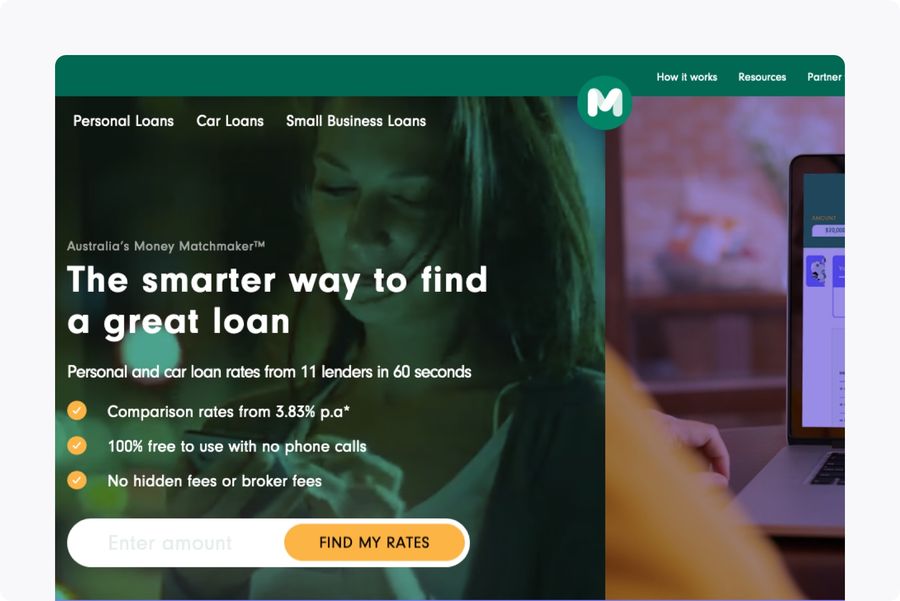The height and width of the screenshot is (601, 900).
Task: Click the smarter way to find headline
Action: pyautogui.click(x=277, y=300)
